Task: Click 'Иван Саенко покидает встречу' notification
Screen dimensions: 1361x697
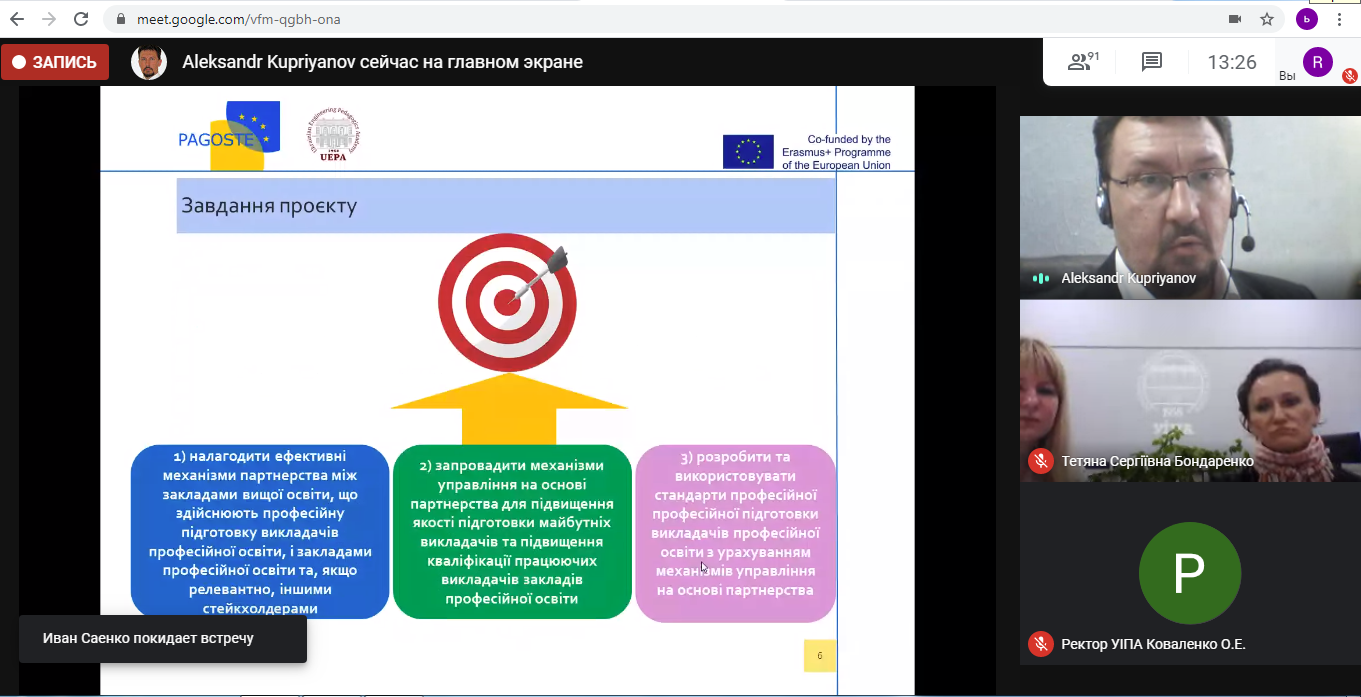Action: (163, 638)
